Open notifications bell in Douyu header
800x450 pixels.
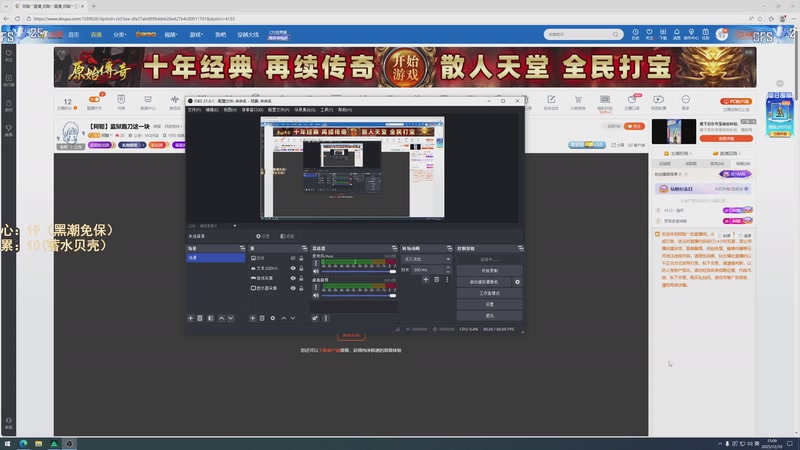677,34
